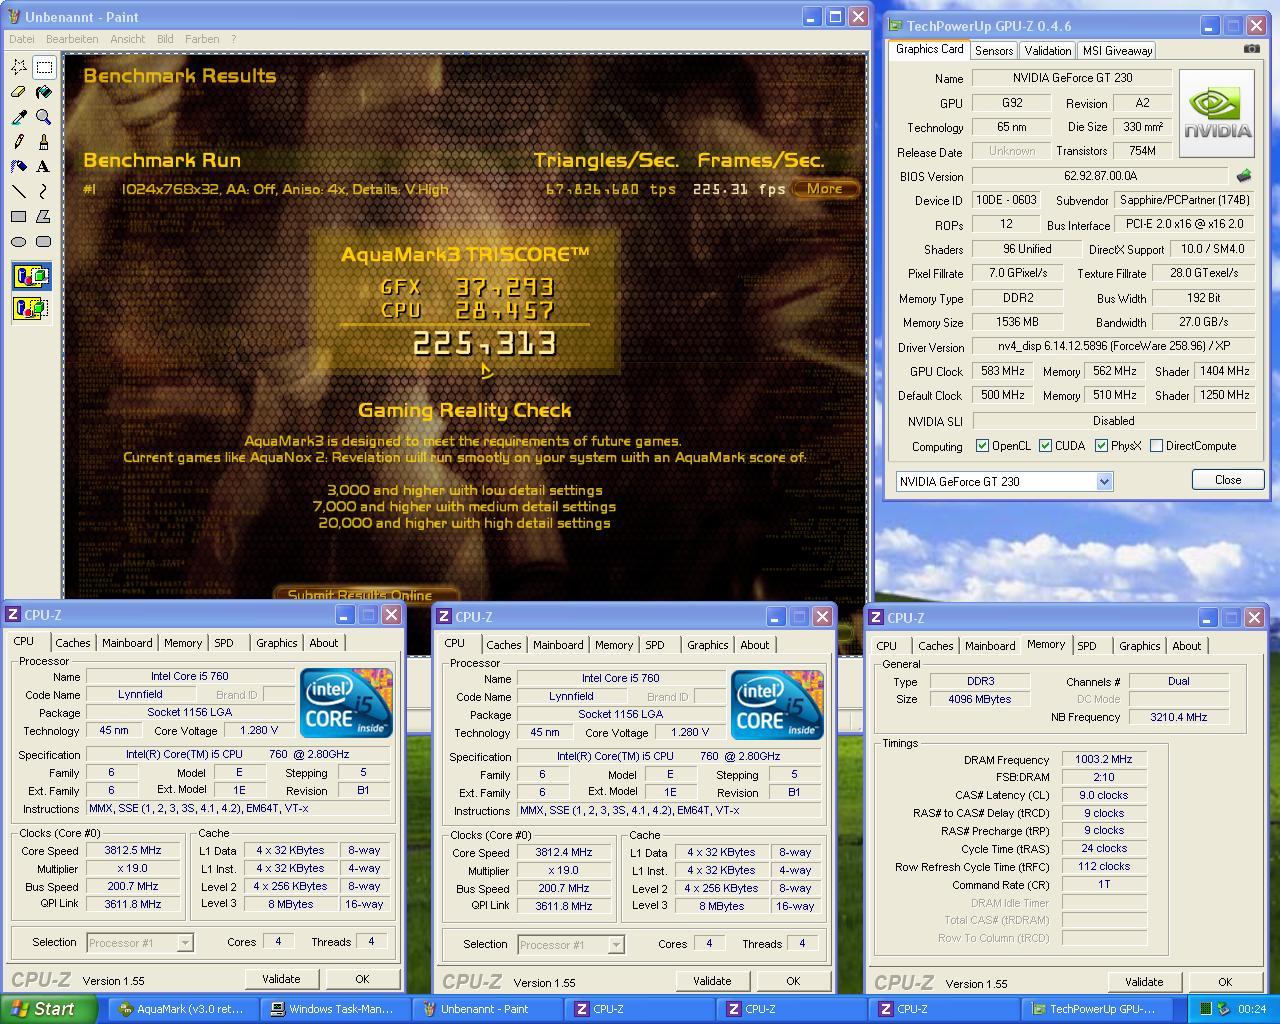Click OK in the middle CPU-Z window
The width and height of the screenshot is (1280, 1024).
[793, 981]
